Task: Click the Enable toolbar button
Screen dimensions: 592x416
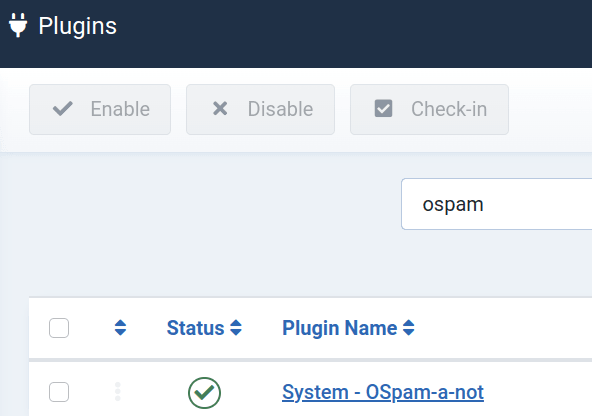Action: [x=100, y=109]
